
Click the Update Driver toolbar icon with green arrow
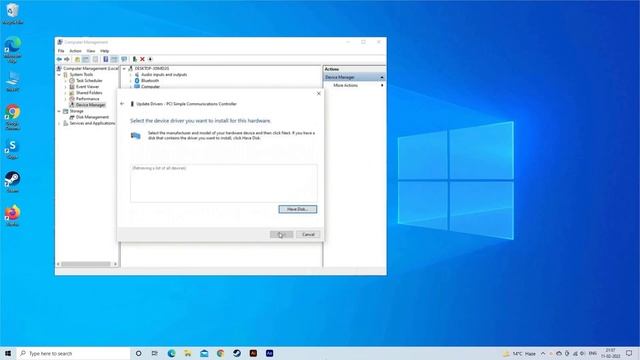coord(134,59)
